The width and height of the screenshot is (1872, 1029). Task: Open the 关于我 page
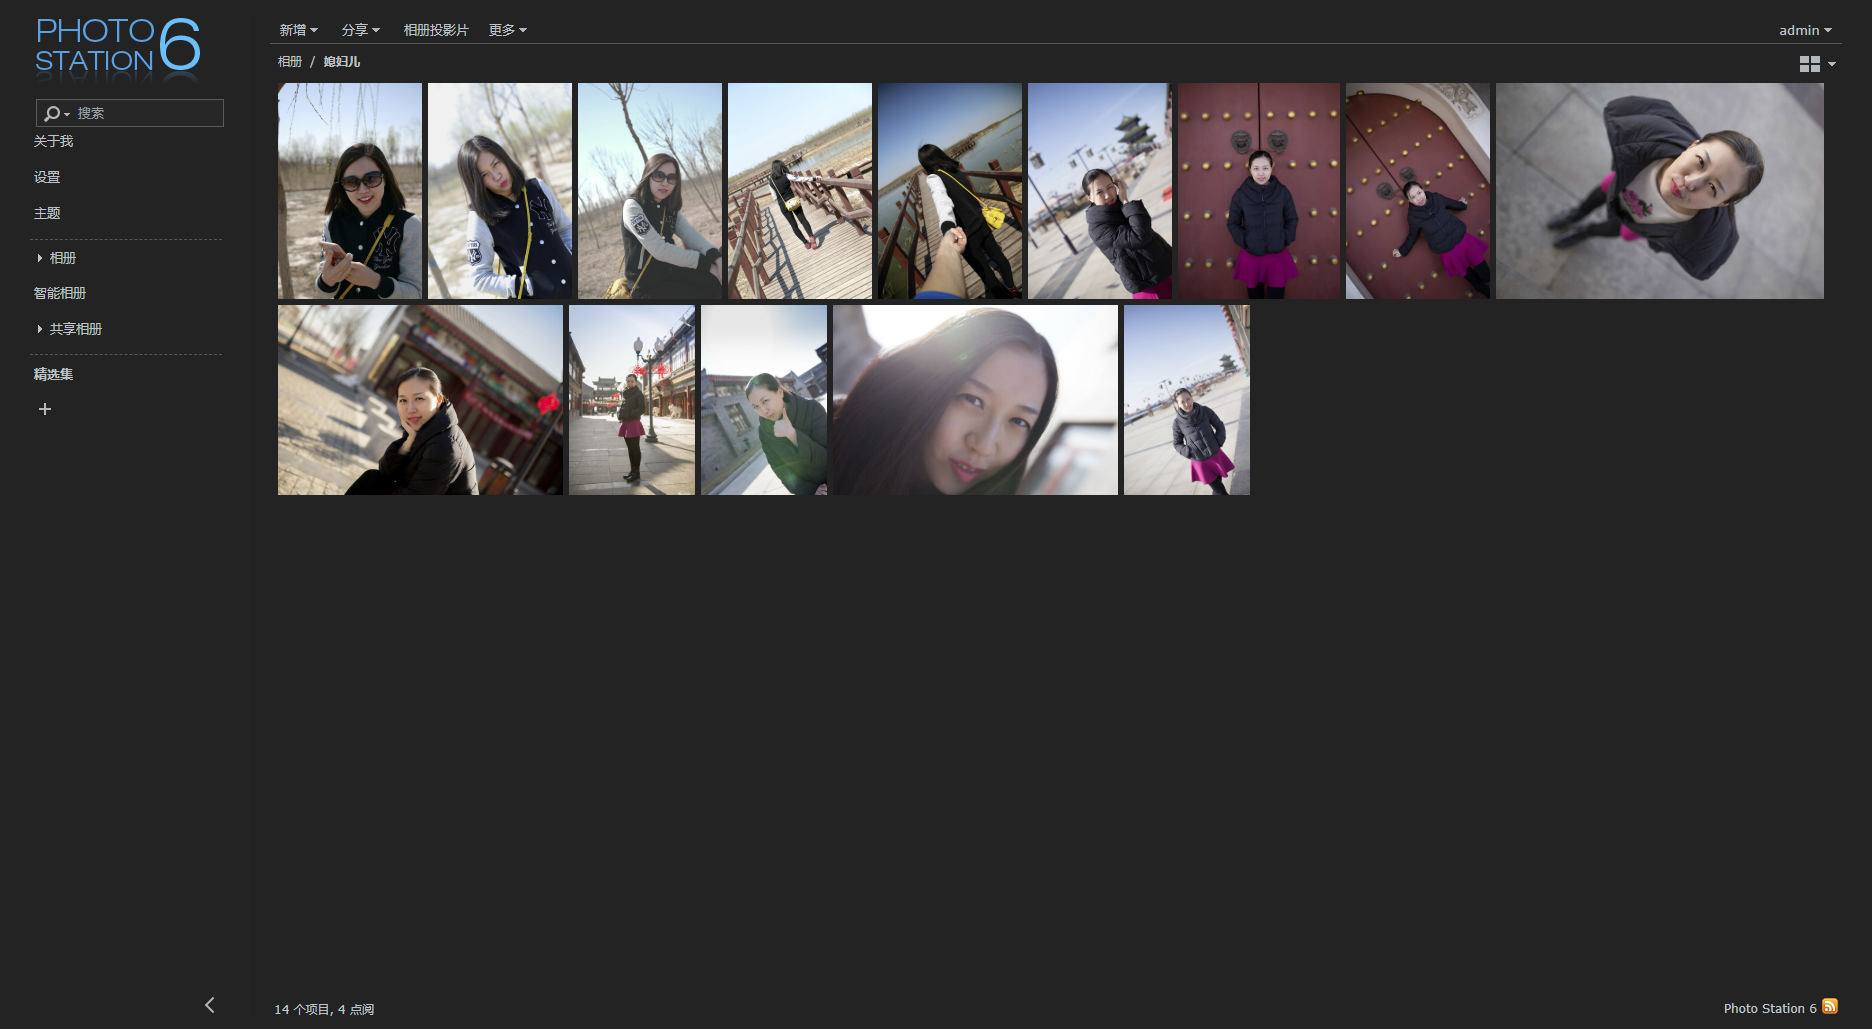[53, 141]
